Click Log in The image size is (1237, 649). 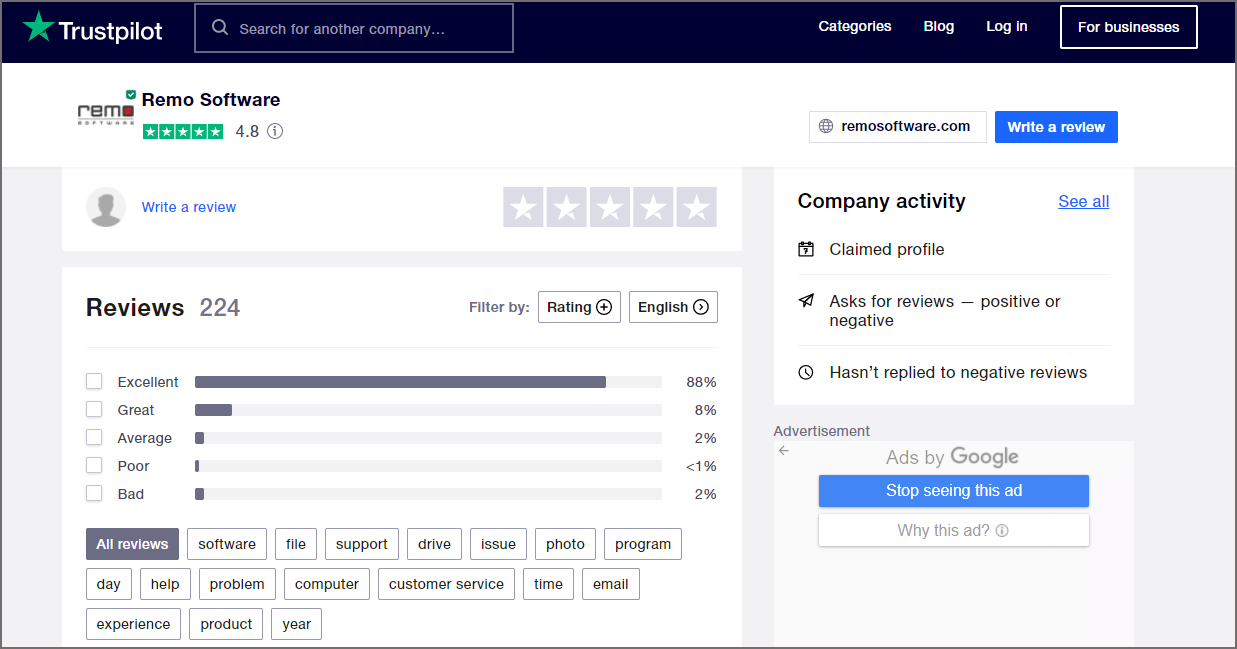coord(1007,27)
